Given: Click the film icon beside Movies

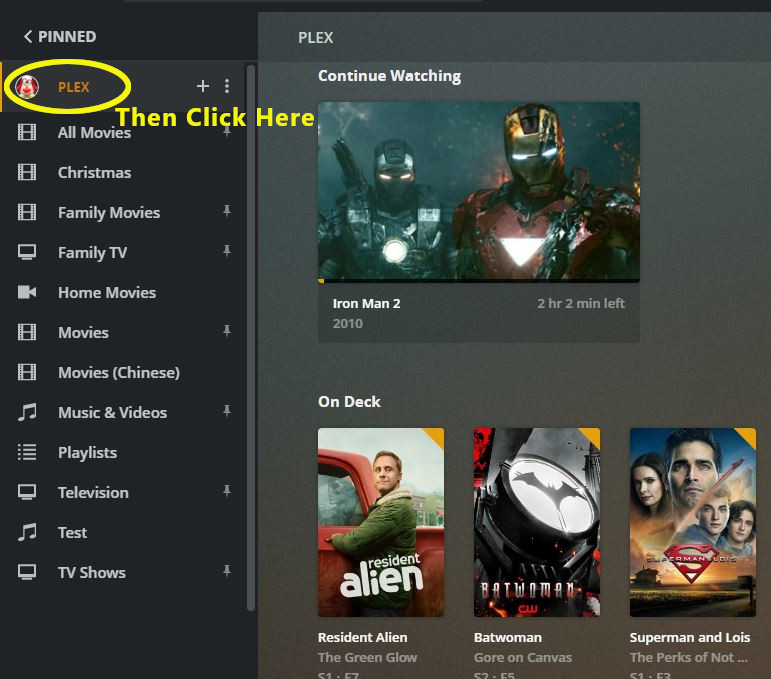Looking at the screenshot, I should pyautogui.click(x=27, y=332).
